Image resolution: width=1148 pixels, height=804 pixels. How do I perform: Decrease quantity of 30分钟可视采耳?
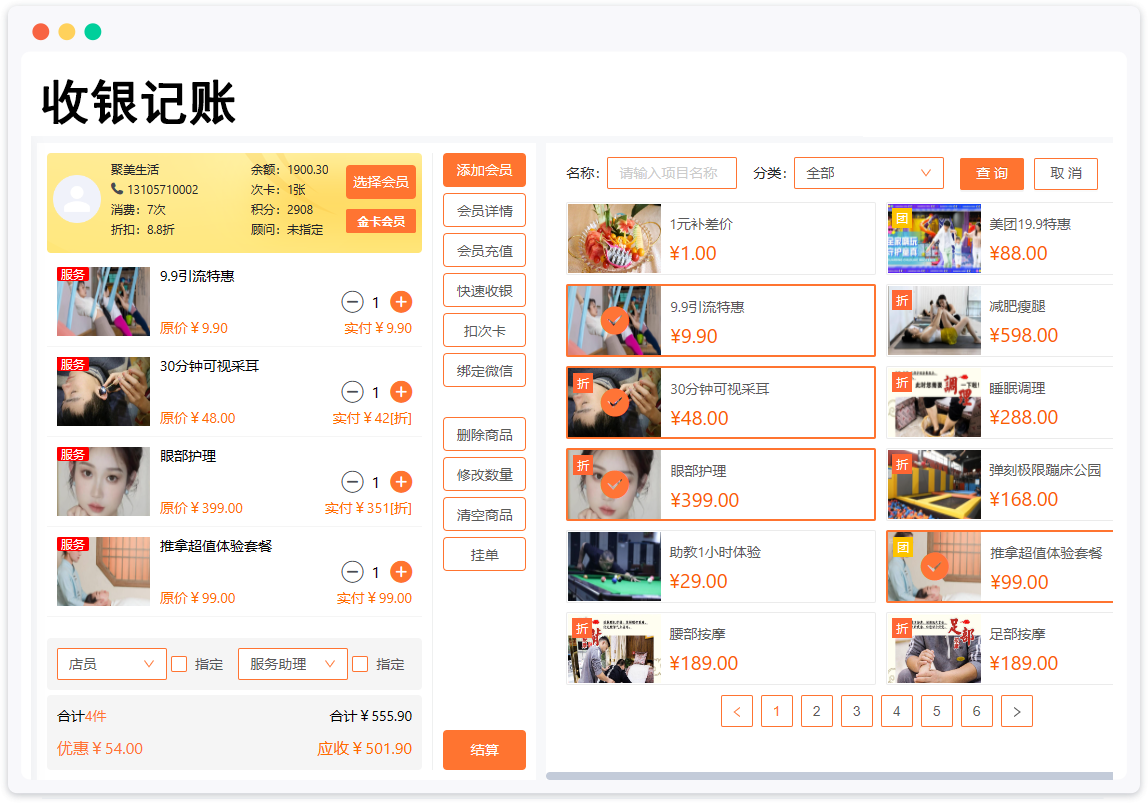pyautogui.click(x=352, y=392)
